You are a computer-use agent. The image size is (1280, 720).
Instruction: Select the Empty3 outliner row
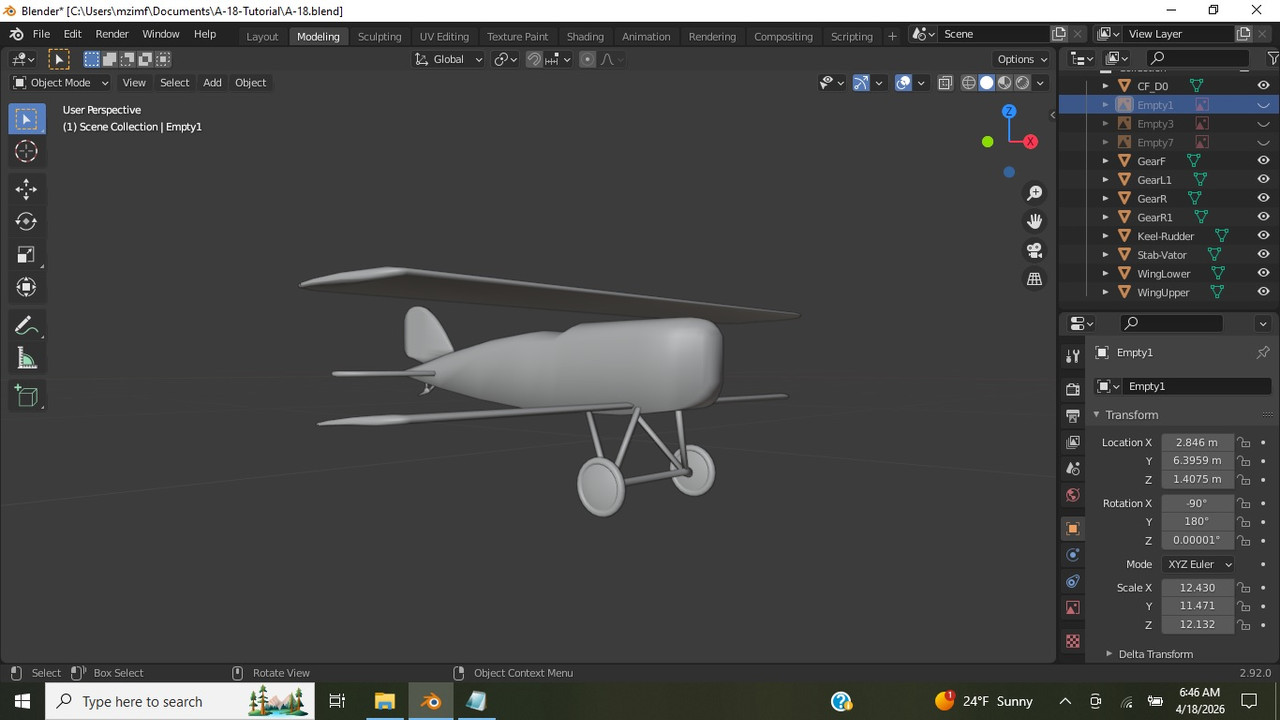[x=1169, y=124]
